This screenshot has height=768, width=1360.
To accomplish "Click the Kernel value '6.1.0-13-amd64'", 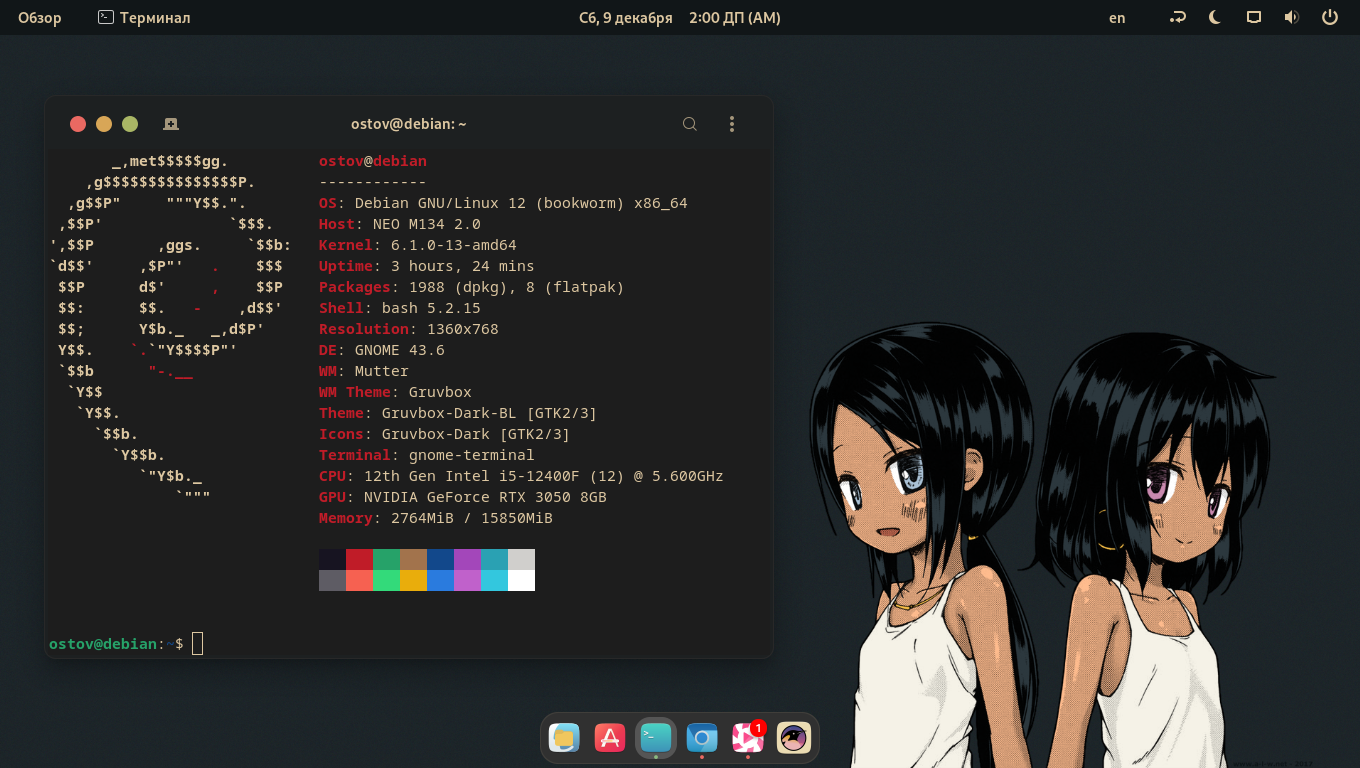I will [x=454, y=245].
